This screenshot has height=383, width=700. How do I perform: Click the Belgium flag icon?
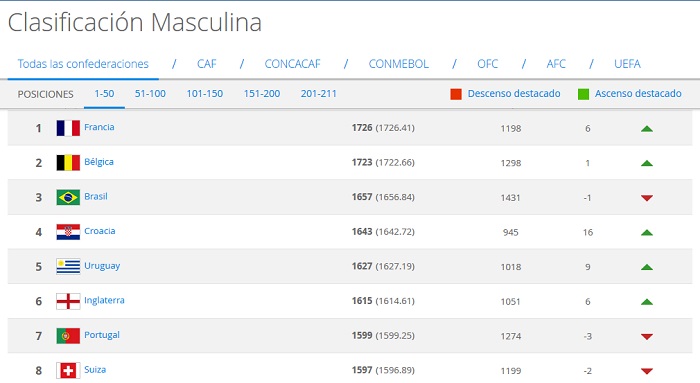coord(68,163)
